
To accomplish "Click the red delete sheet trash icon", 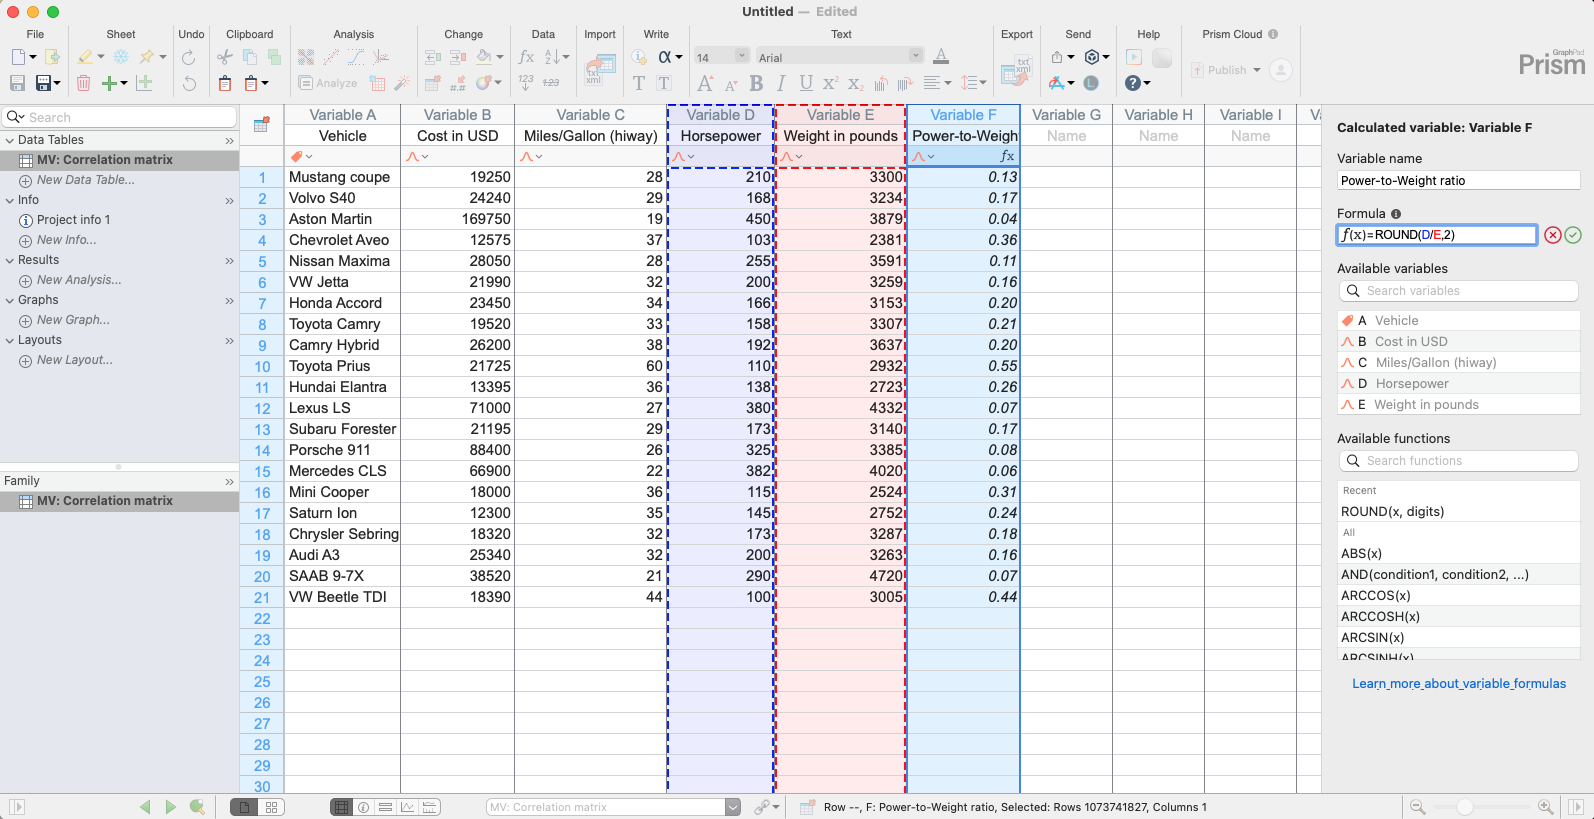I will click(x=84, y=83).
